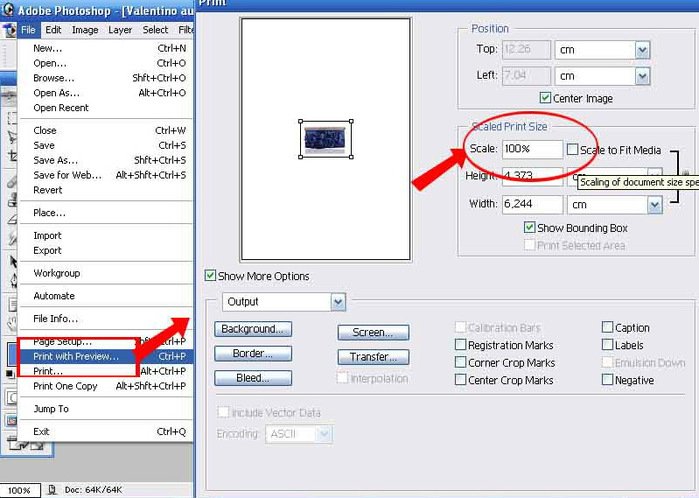Viewport: 699px width, 498px height.
Task: Click the Background... button
Action: click(253, 329)
